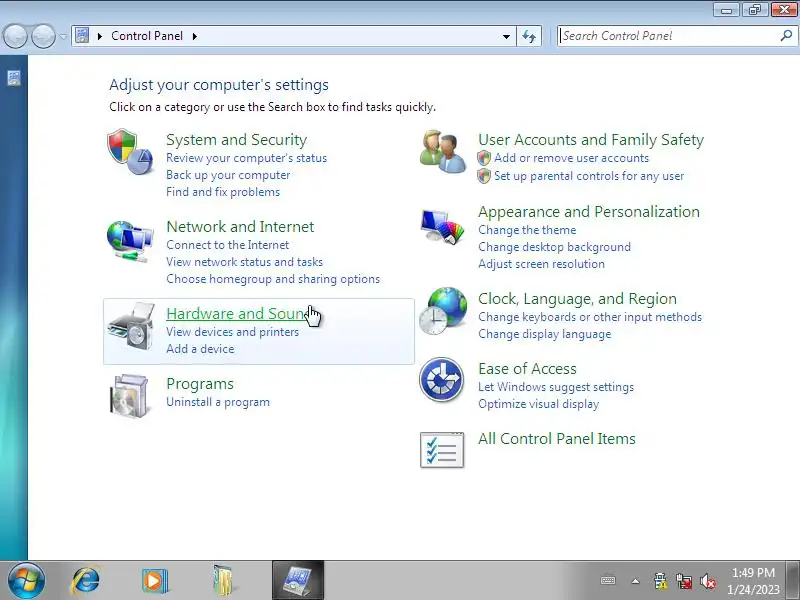Expand the root arrow before Control Panel
Image resolution: width=800 pixels, height=600 pixels.
pyautogui.click(x=99, y=36)
